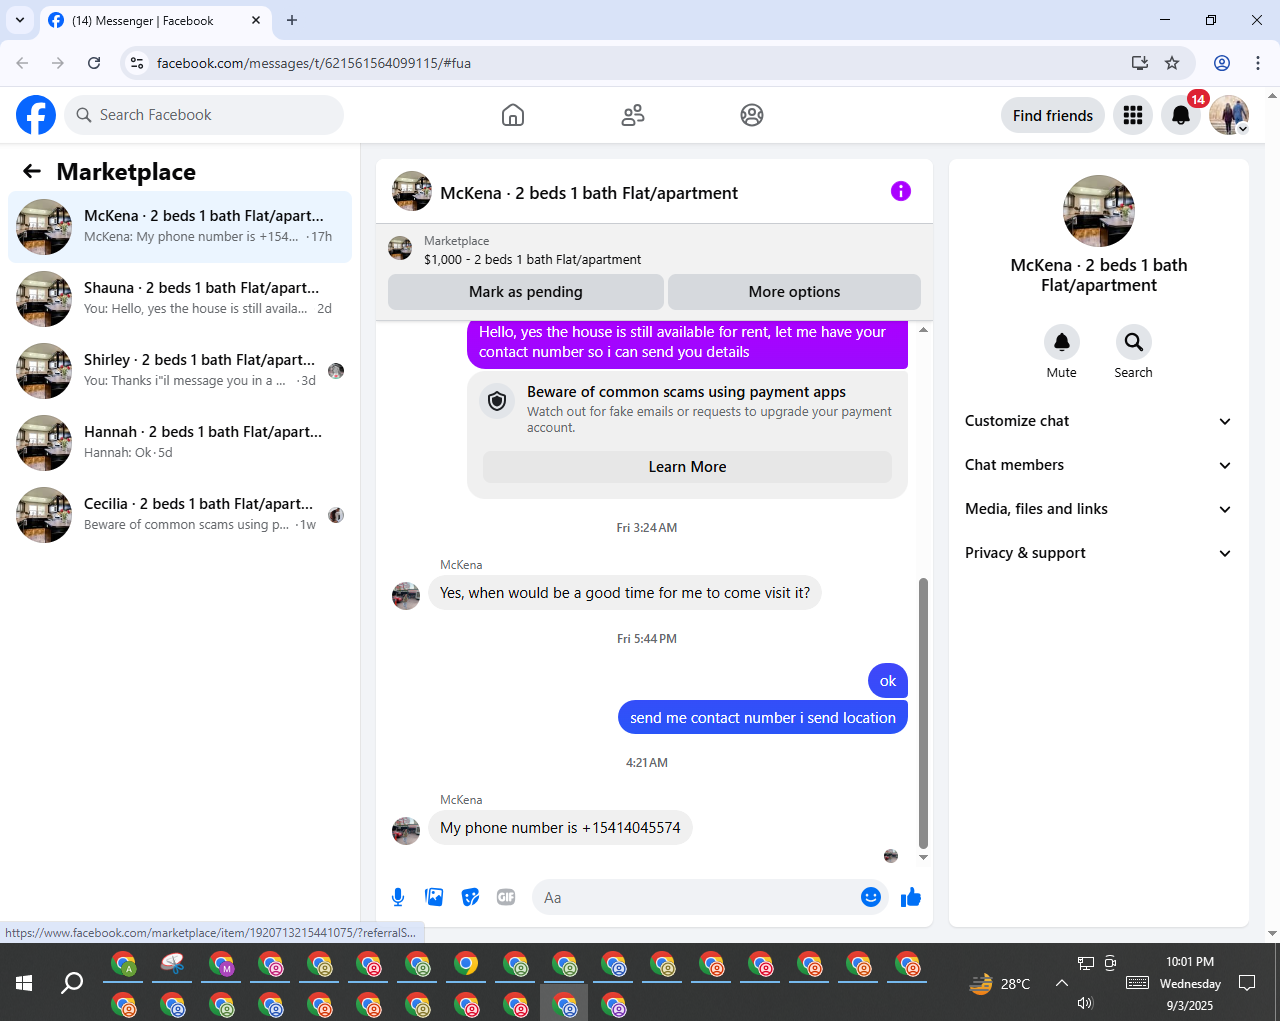Expand Chat members section
Viewport: 1280px width, 1021px height.
[1099, 465]
